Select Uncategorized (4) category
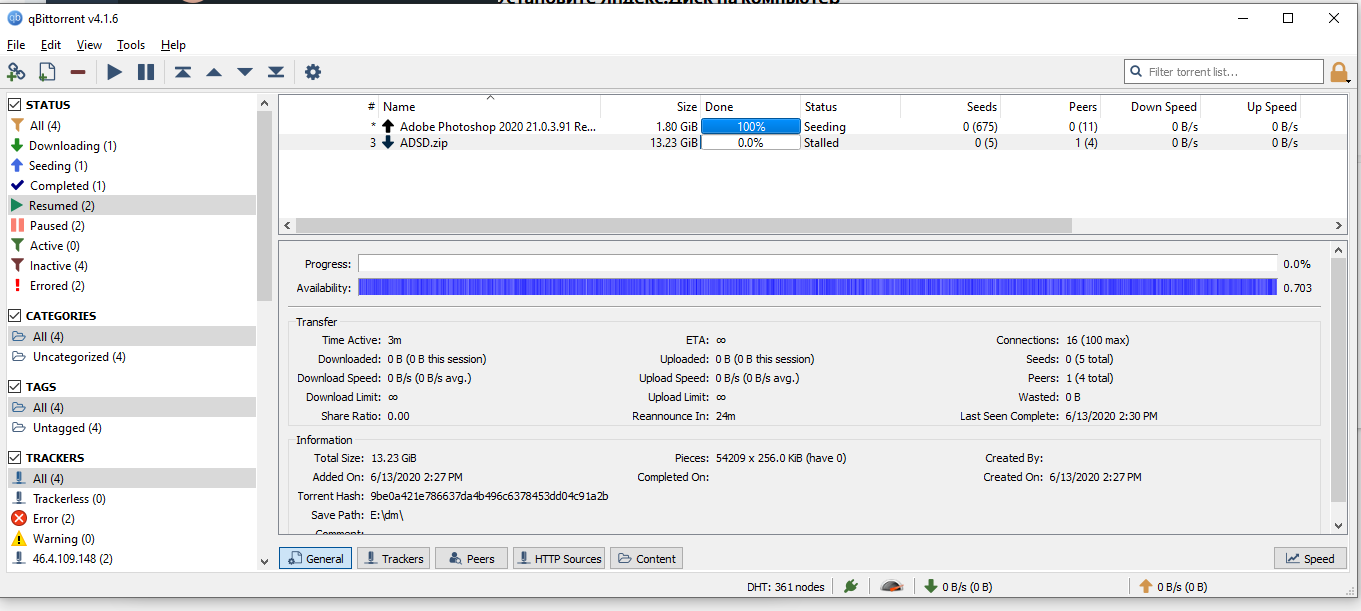Screen dimensions: 1361x611 tap(131, 356)
